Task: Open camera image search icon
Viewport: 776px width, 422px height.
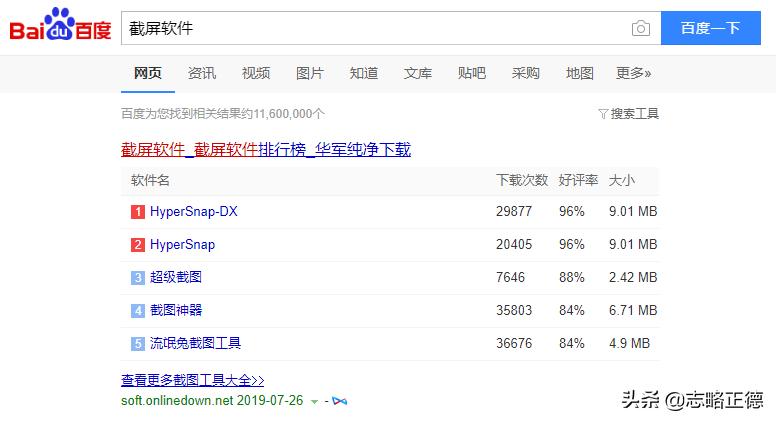Action: 641,29
